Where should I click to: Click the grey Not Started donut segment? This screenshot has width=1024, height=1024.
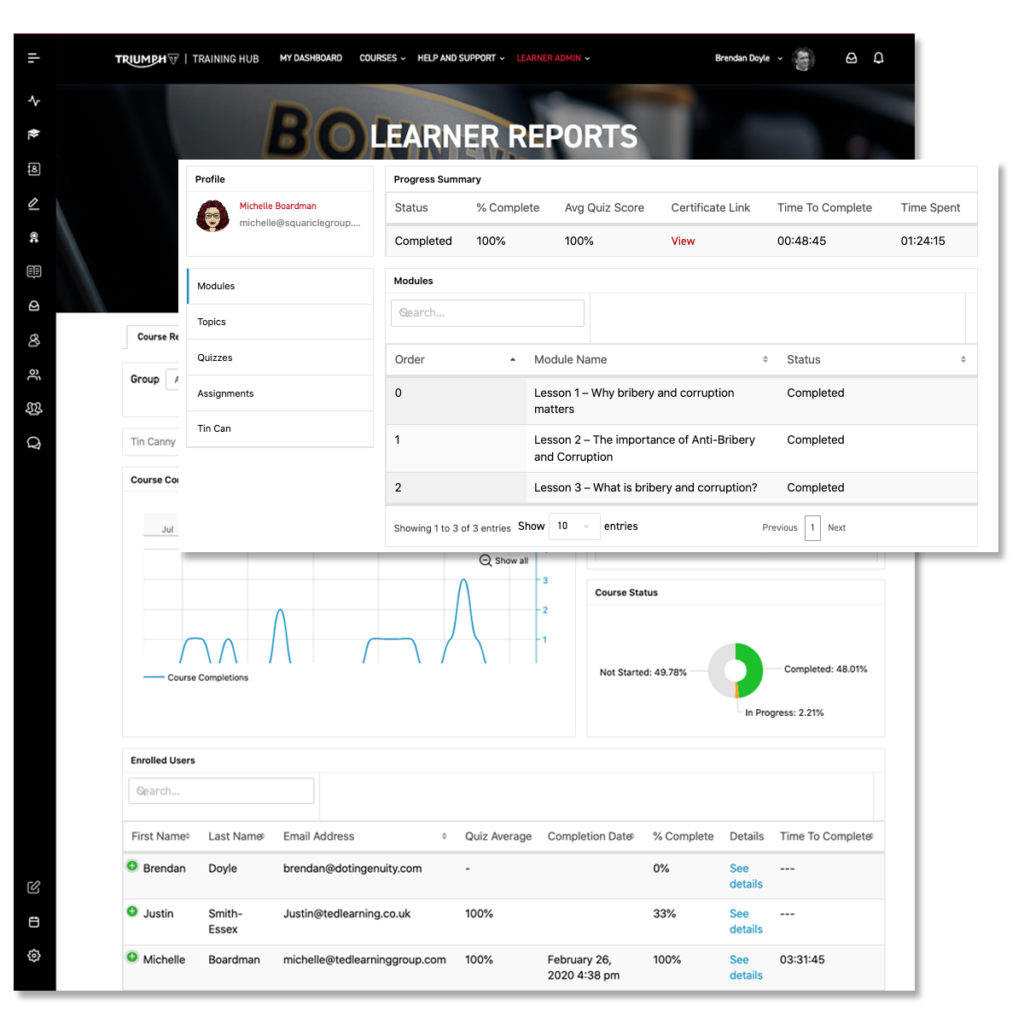718,669
